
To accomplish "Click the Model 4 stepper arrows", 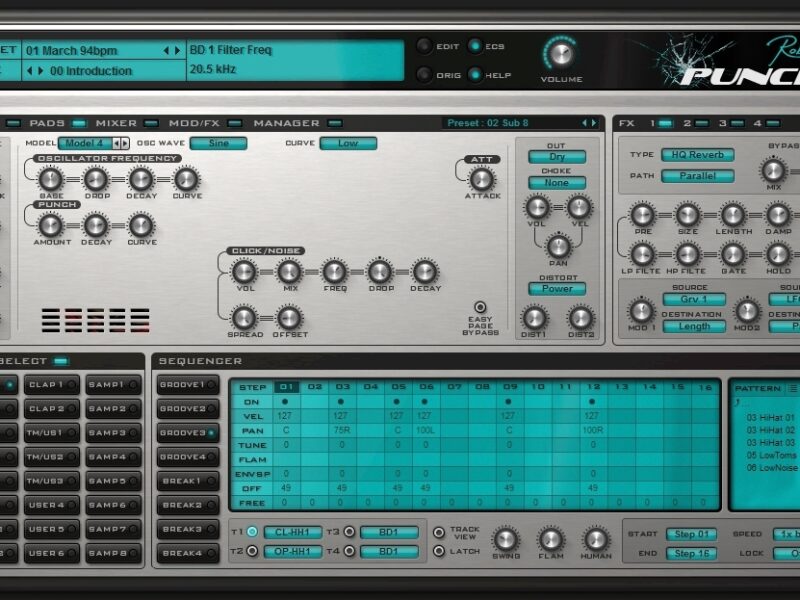I will [120, 143].
